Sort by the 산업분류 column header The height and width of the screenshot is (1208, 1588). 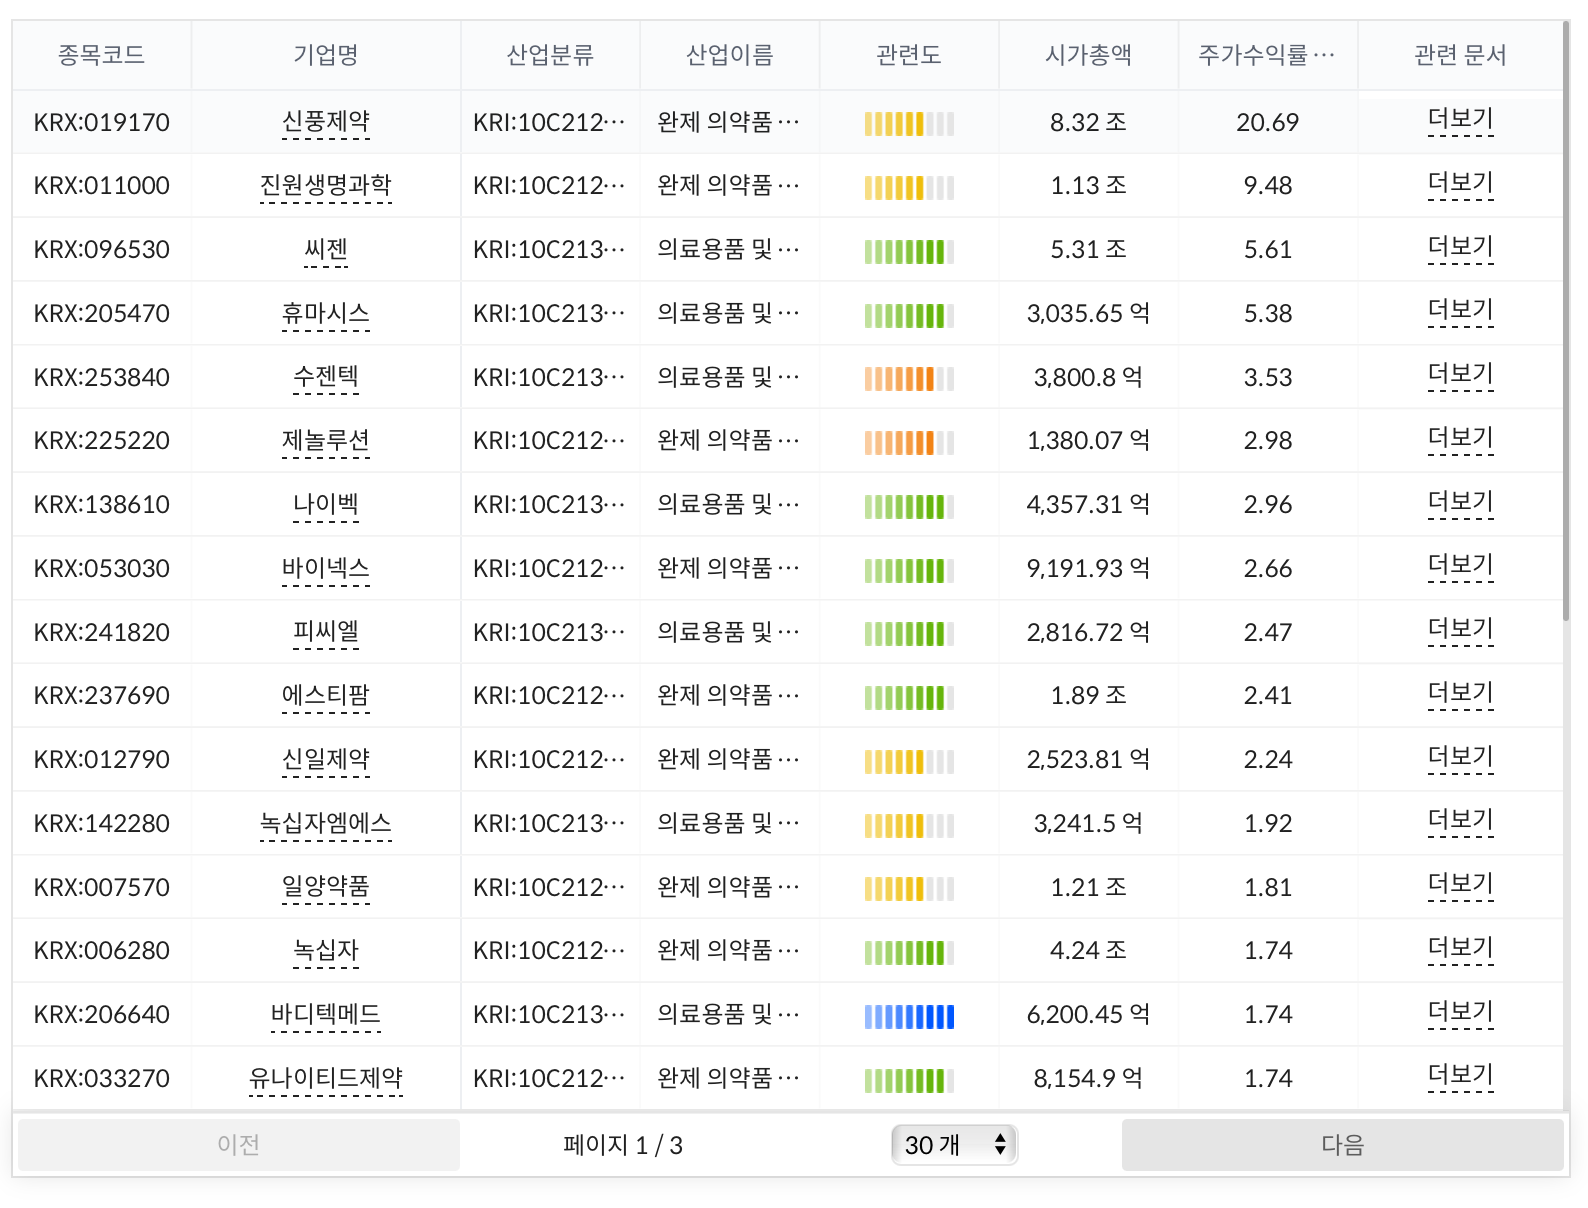click(x=550, y=55)
